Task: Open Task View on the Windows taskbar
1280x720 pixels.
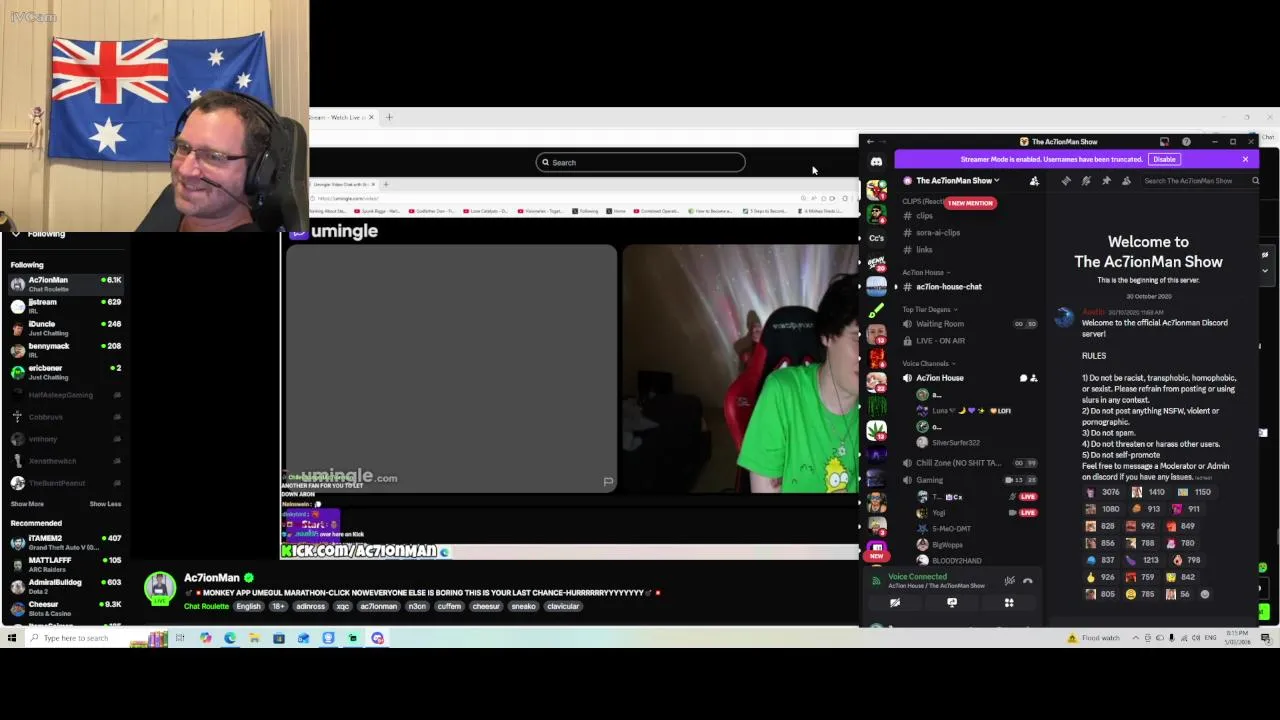Action: pyautogui.click(x=180, y=638)
